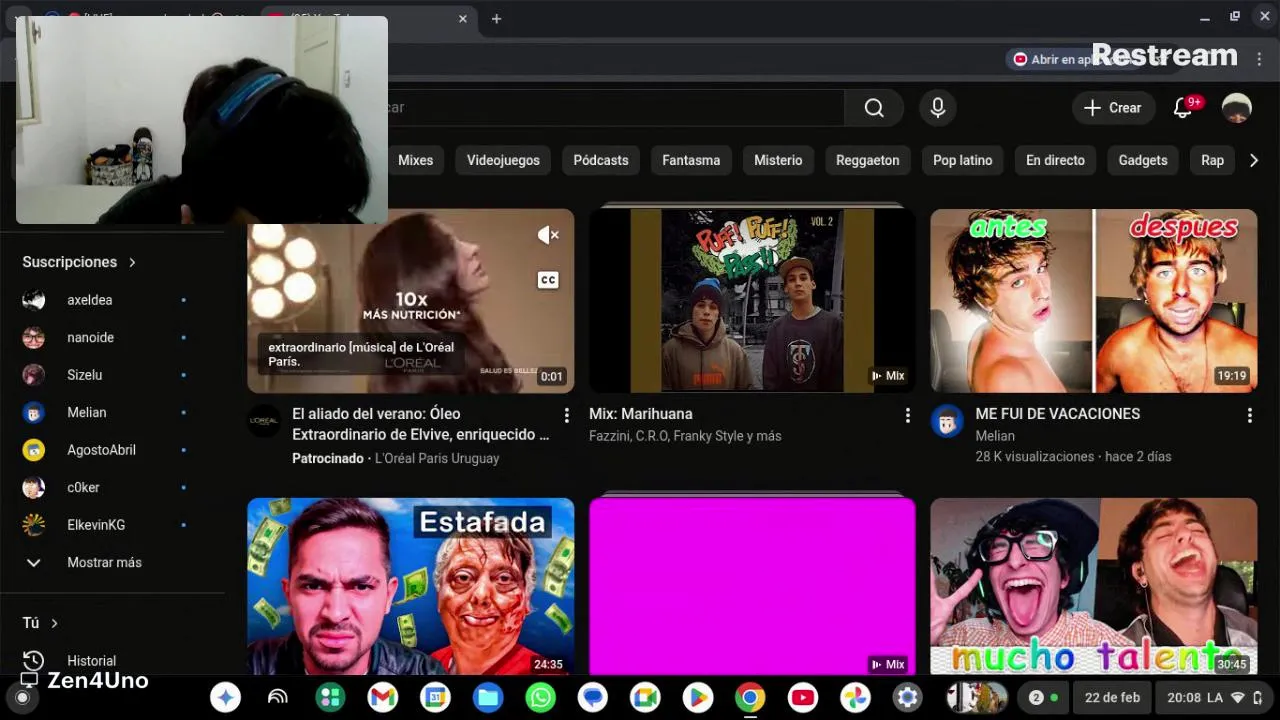This screenshot has width=1280, height=720.
Task: Open the L'Oréal Paris Uruguay advertiser link
Action: pyautogui.click(x=437, y=458)
